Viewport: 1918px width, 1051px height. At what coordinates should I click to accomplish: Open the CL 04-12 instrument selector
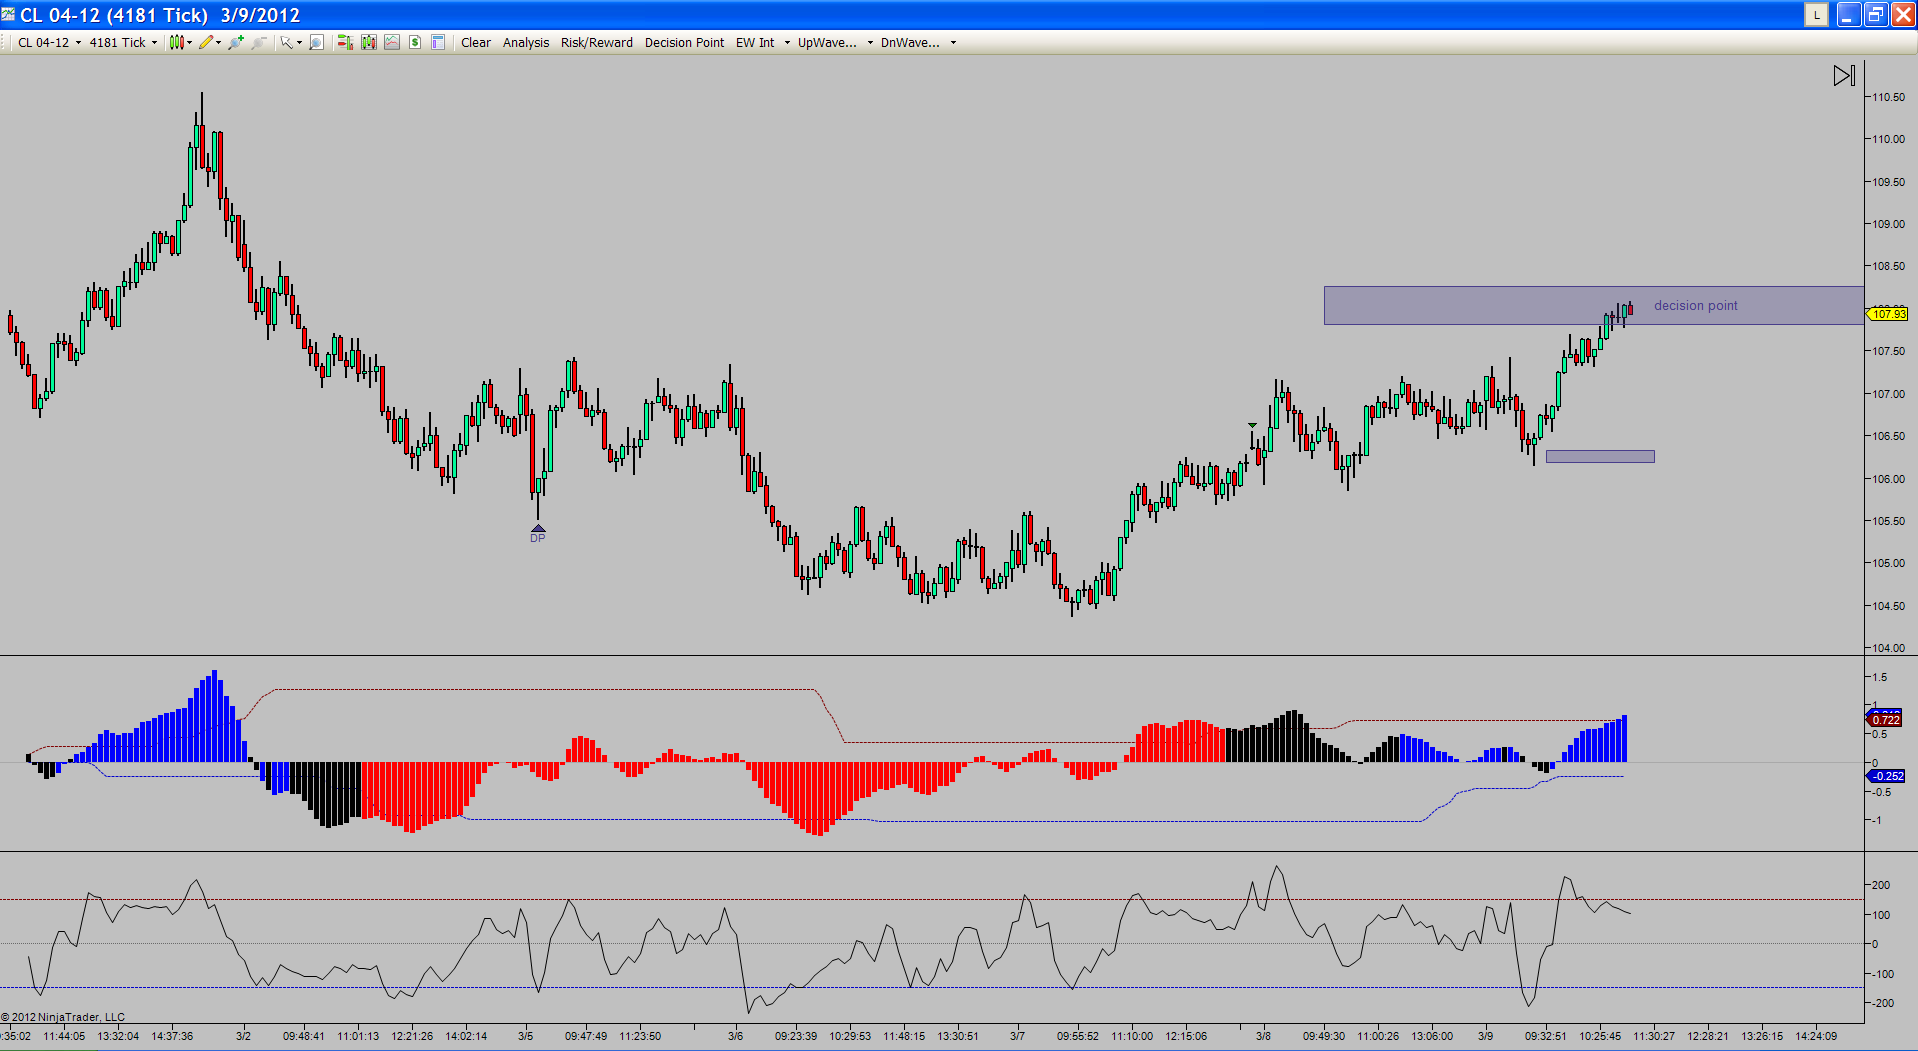(49, 42)
